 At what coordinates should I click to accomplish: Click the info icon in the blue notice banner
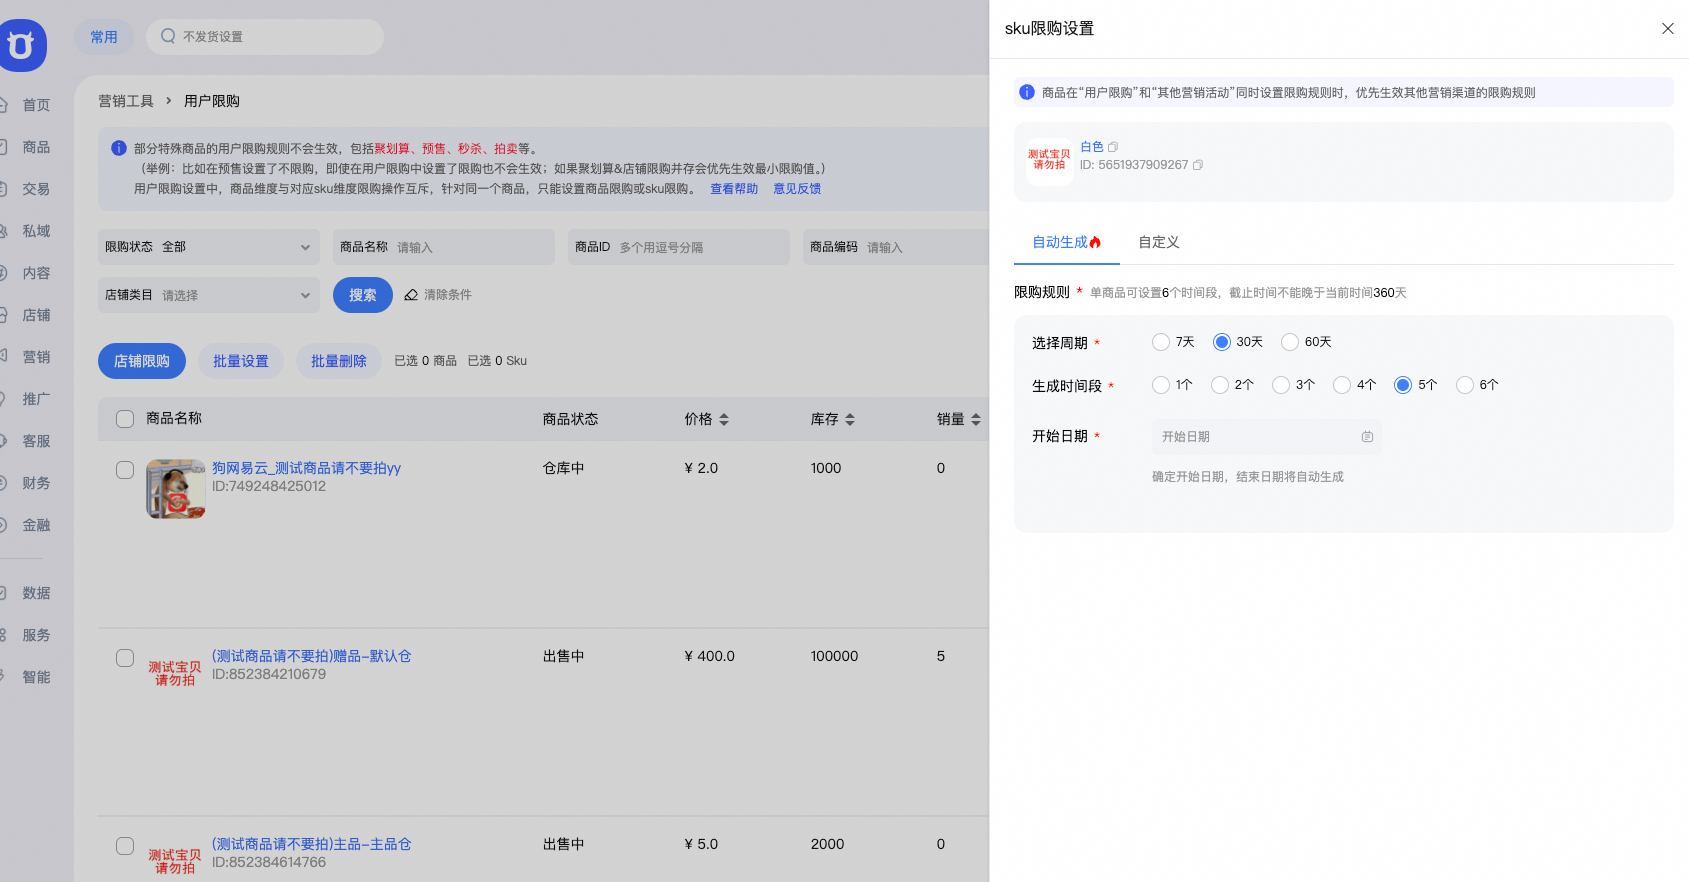[119, 148]
